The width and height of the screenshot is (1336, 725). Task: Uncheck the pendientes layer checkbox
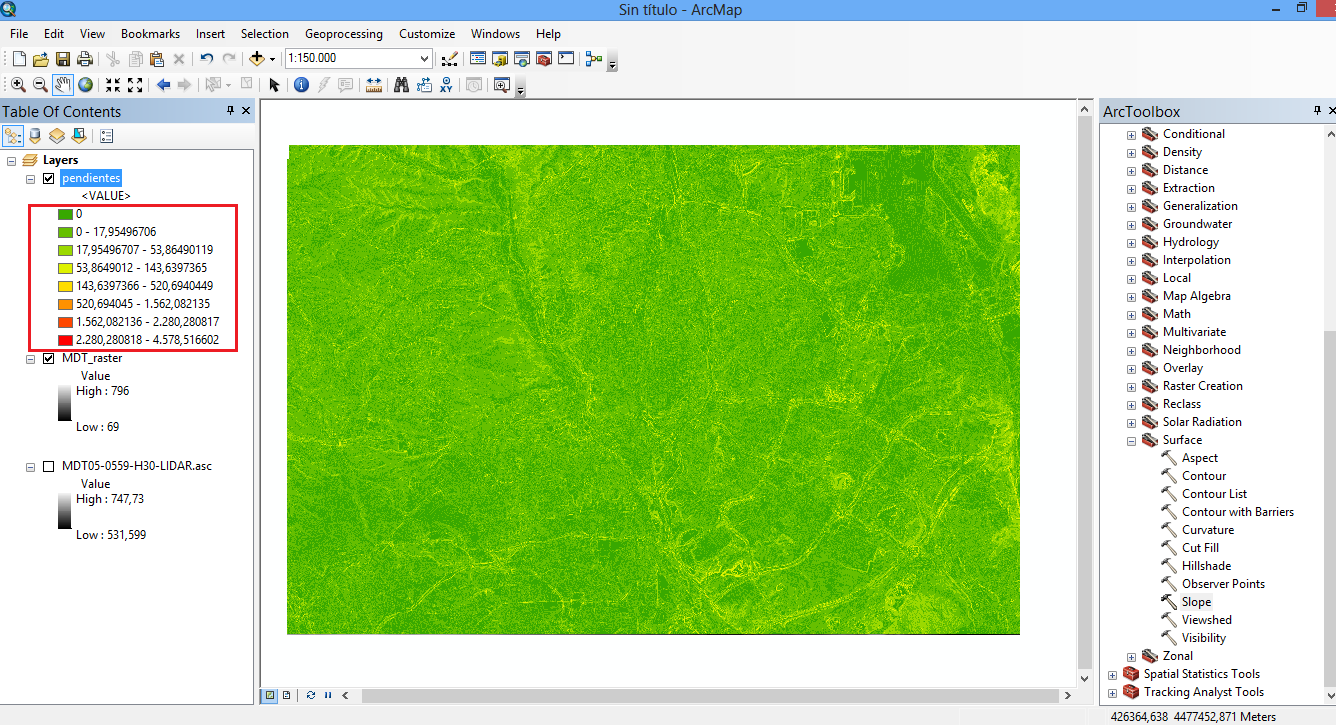[x=48, y=178]
